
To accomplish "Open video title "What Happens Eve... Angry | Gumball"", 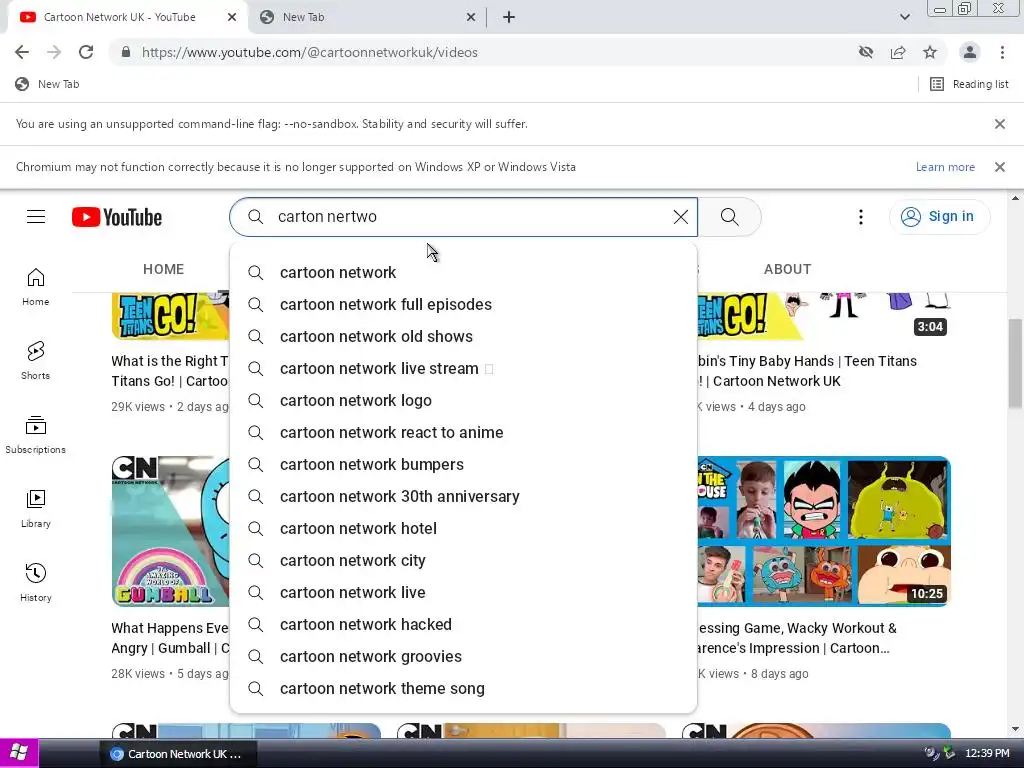I will coord(170,638).
